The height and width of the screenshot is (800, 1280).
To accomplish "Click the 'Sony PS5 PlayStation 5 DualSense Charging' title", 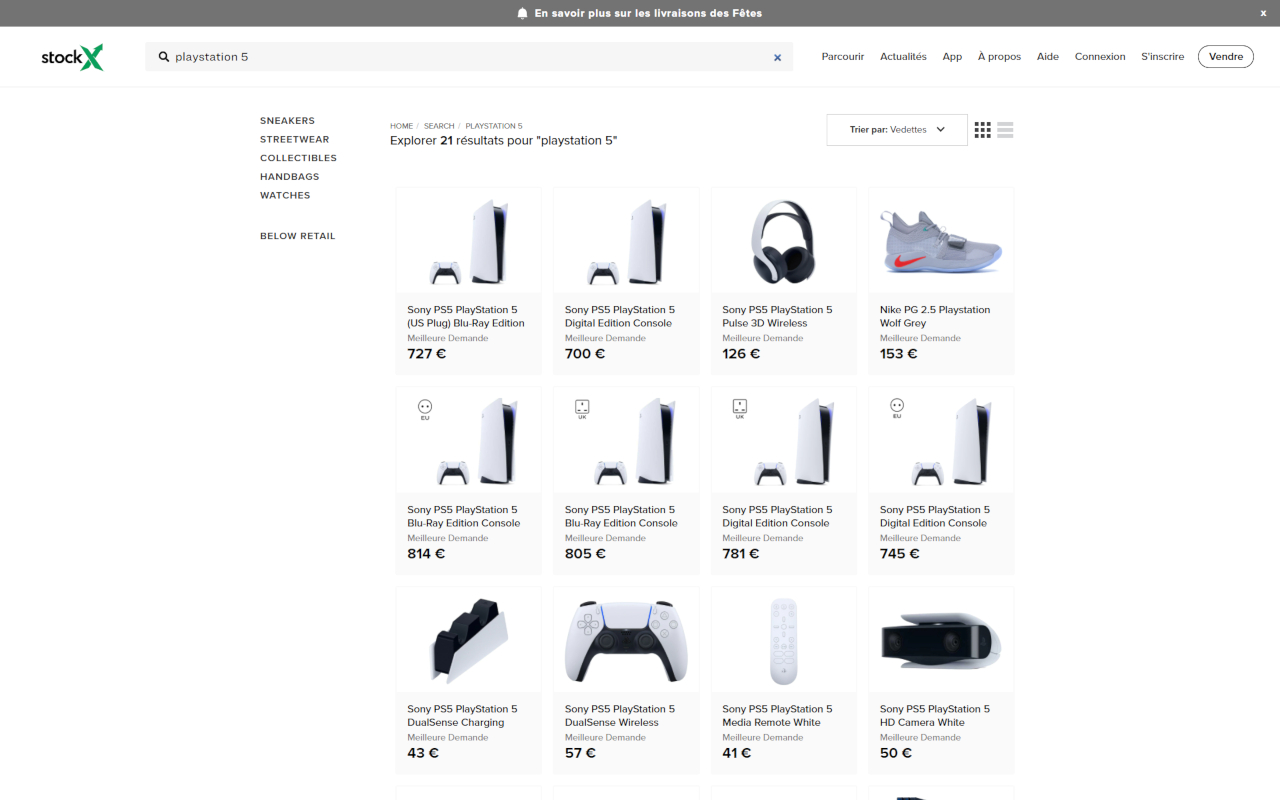I will click(x=462, y=716).
